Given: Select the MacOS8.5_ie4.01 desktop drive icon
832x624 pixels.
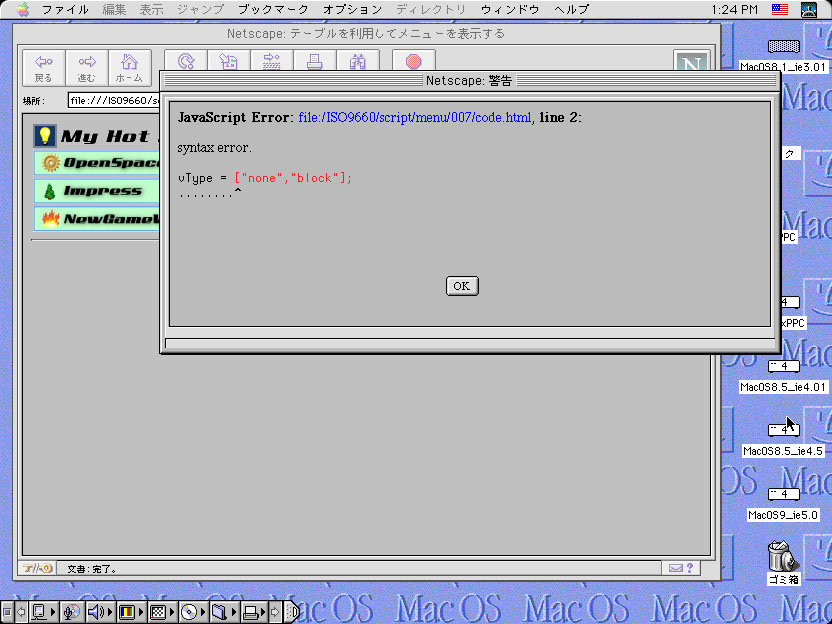Looking at the screenshot, I should coord(783,366).
